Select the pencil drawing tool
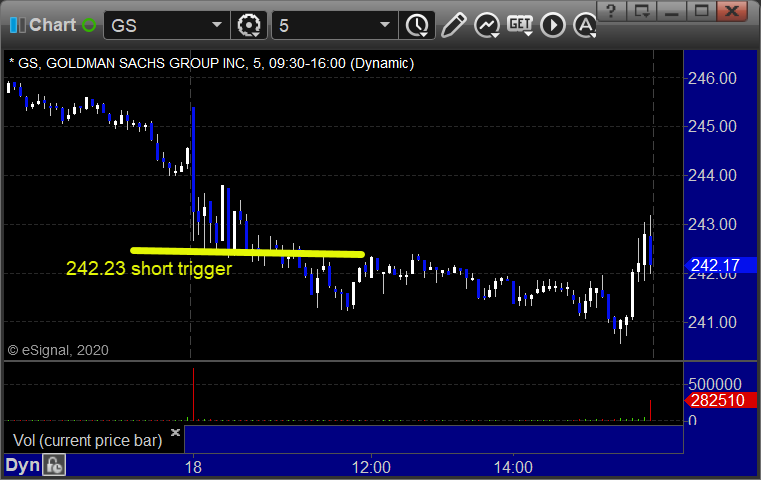The width and height of the screenshot is (761, 480). click(x=454, y=25)
